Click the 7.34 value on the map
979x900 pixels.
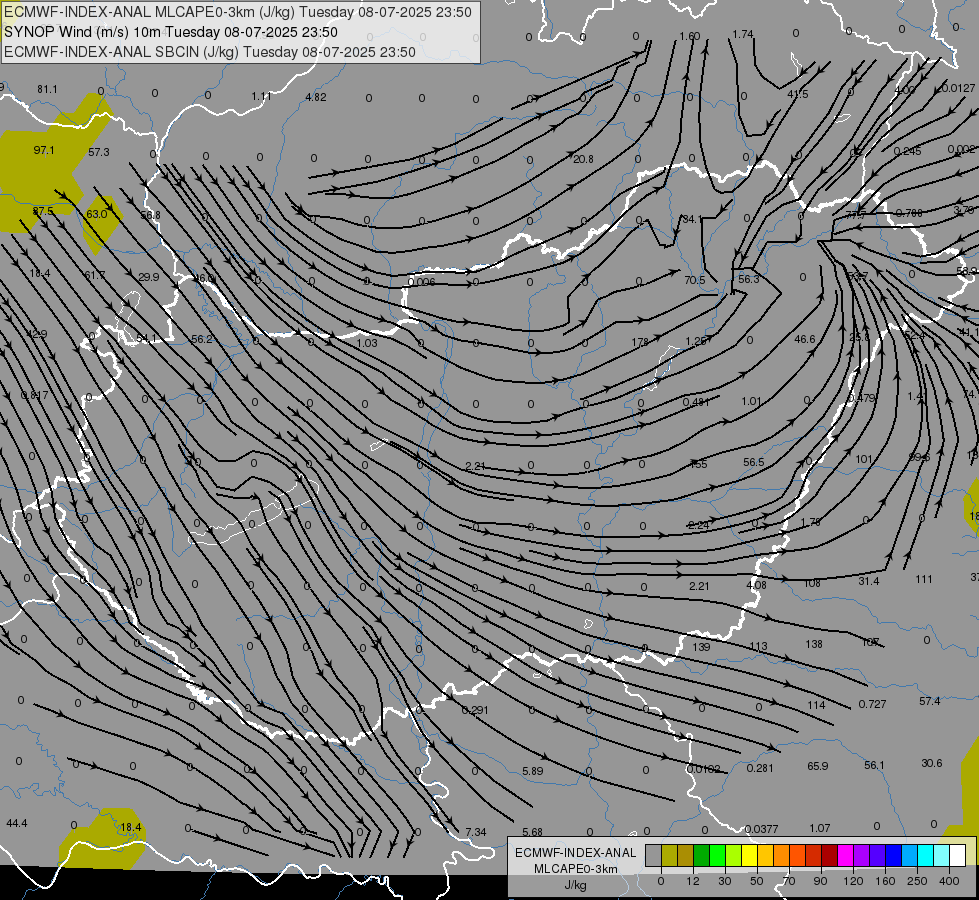(476, 832)
